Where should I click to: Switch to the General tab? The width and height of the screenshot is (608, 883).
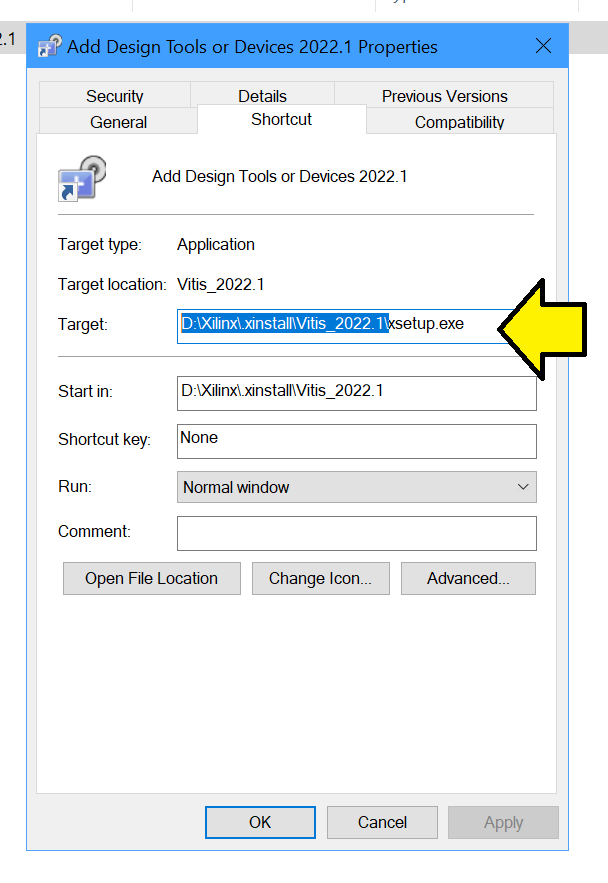[x=118, y=121]
